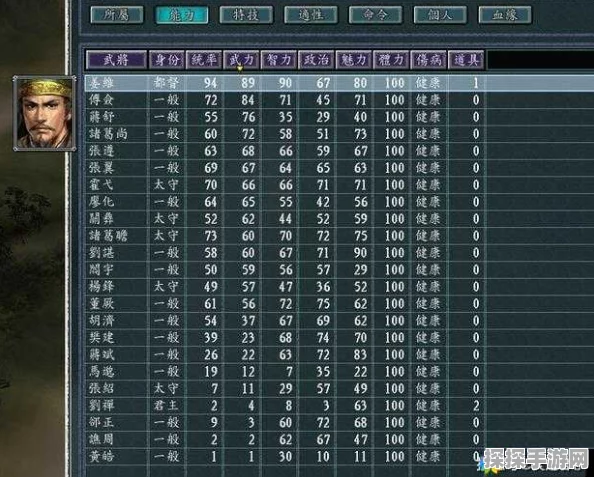Click 統率 value 94 in 姜維's row
This screenshot has height=477, width=594.
tap(211, 83)
